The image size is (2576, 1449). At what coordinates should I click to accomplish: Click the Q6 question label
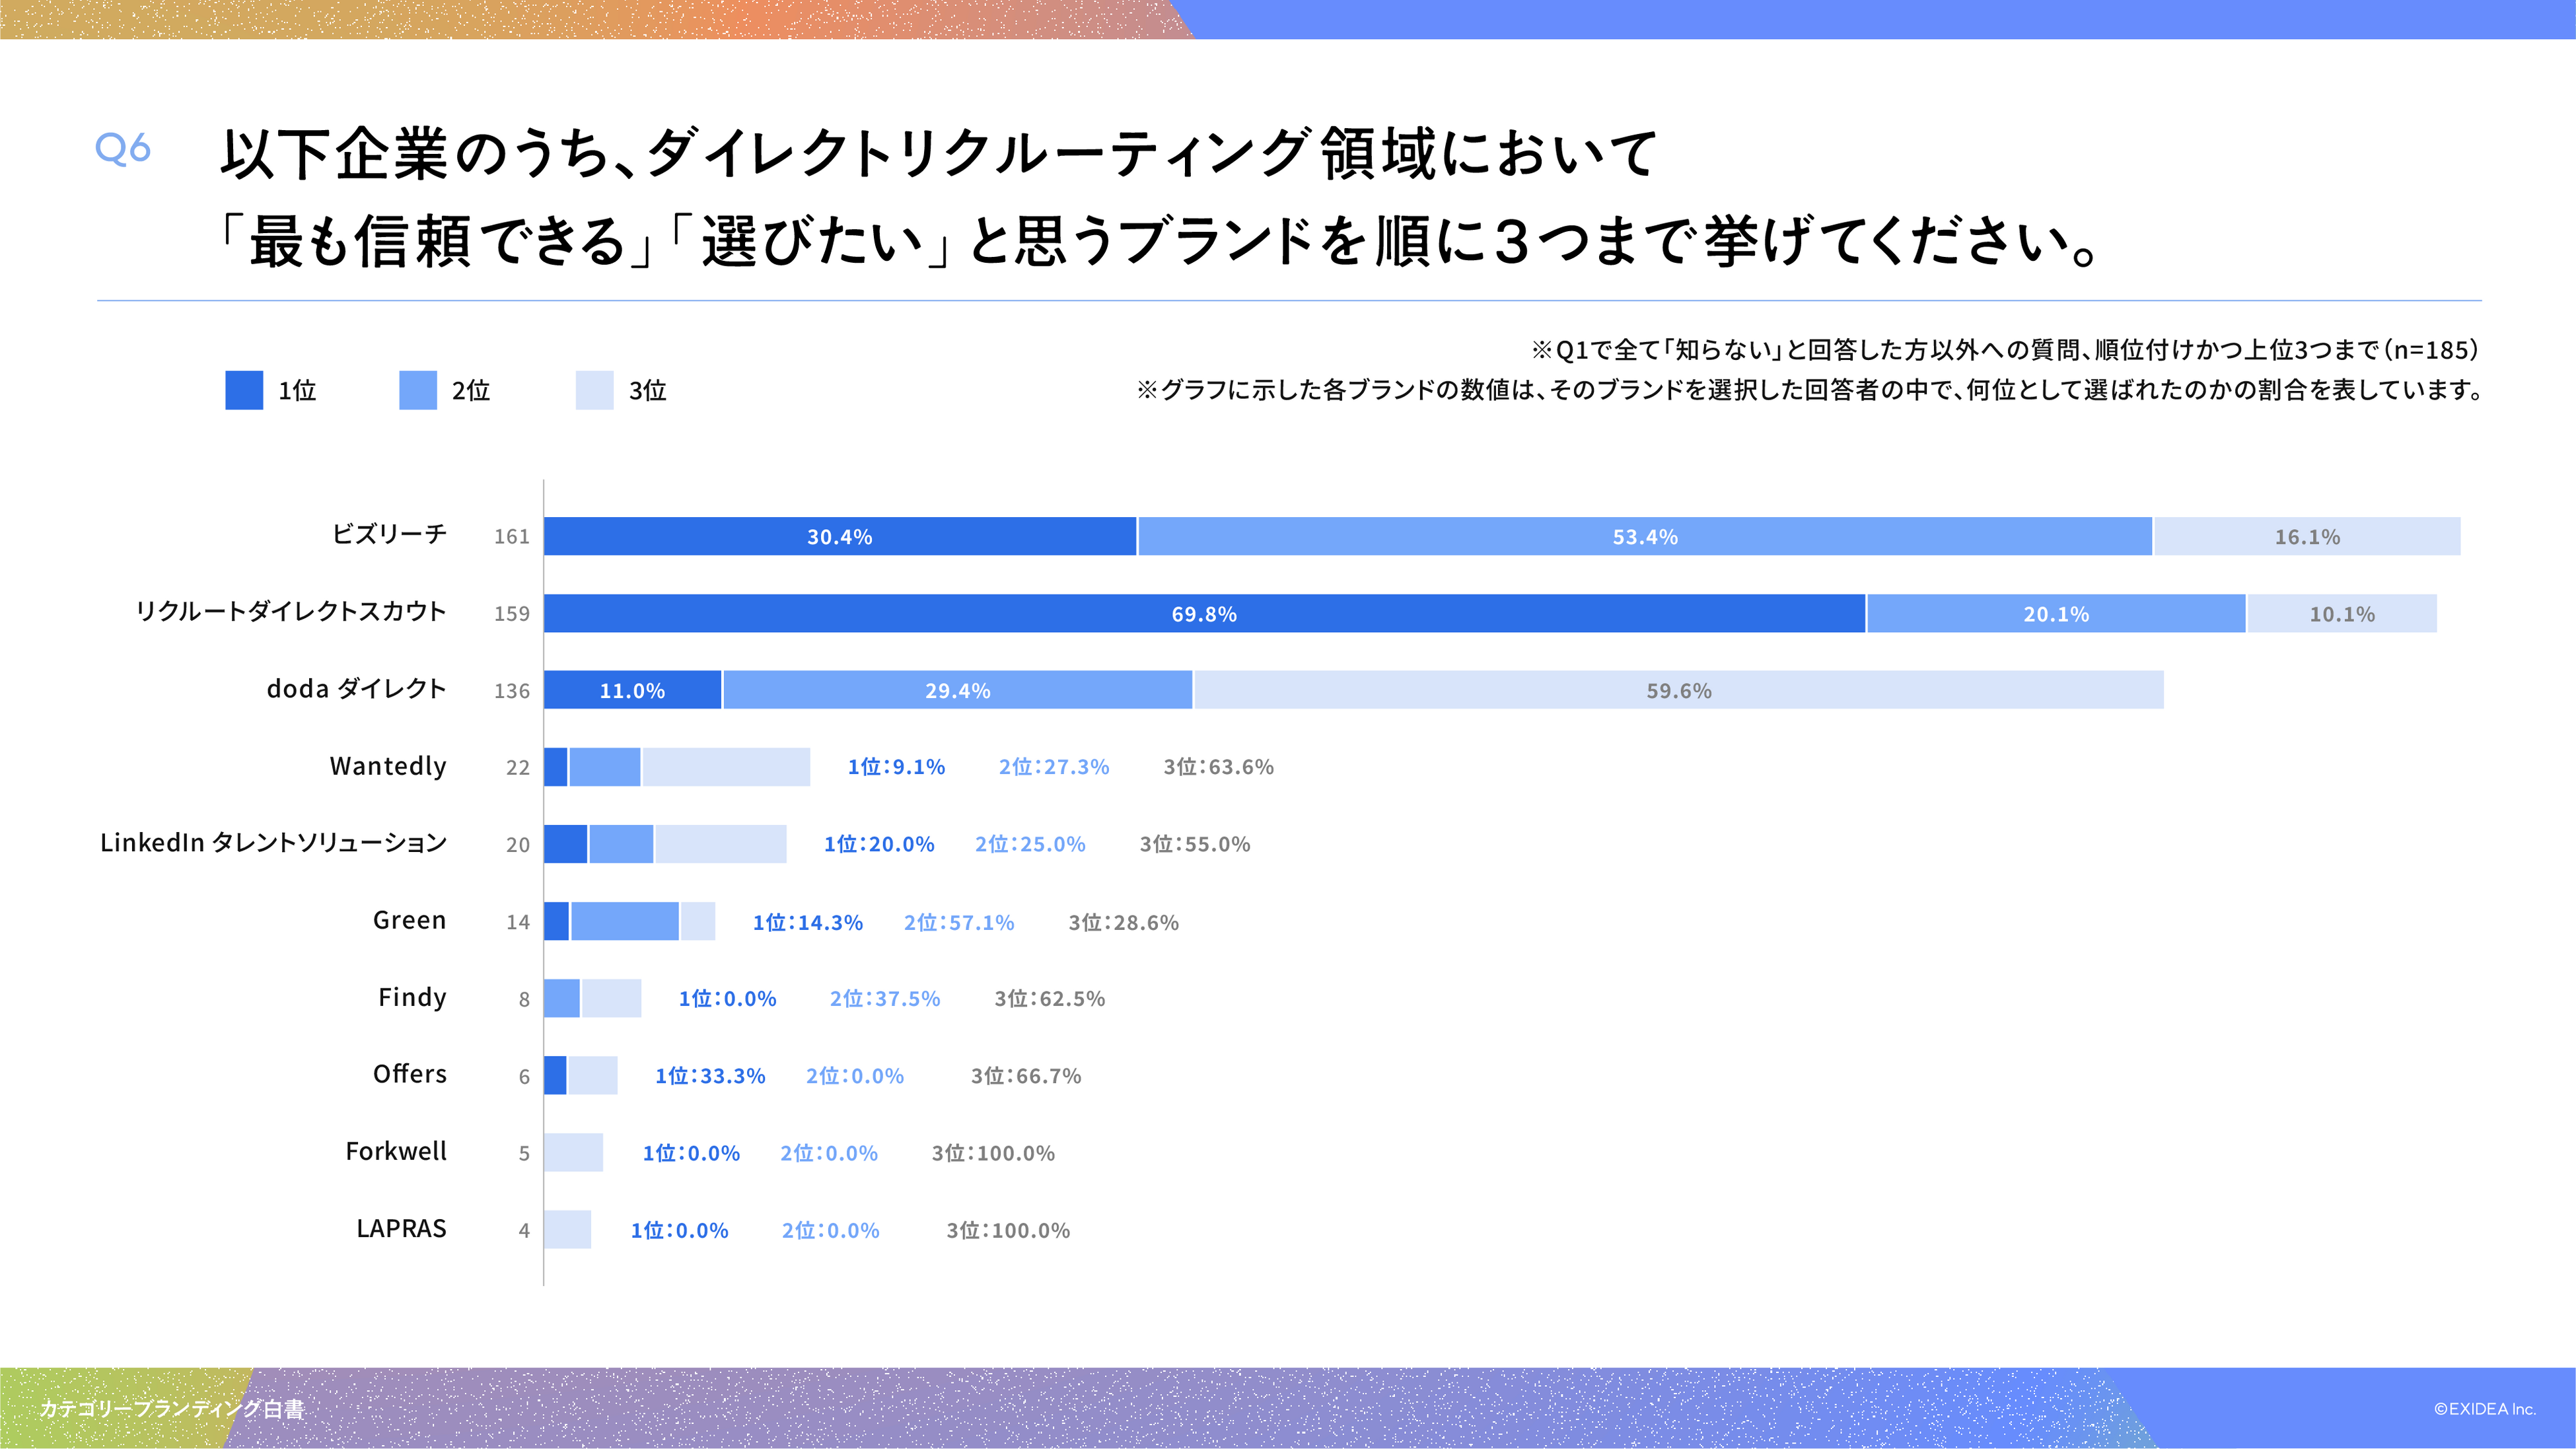(x=123, y=149)
